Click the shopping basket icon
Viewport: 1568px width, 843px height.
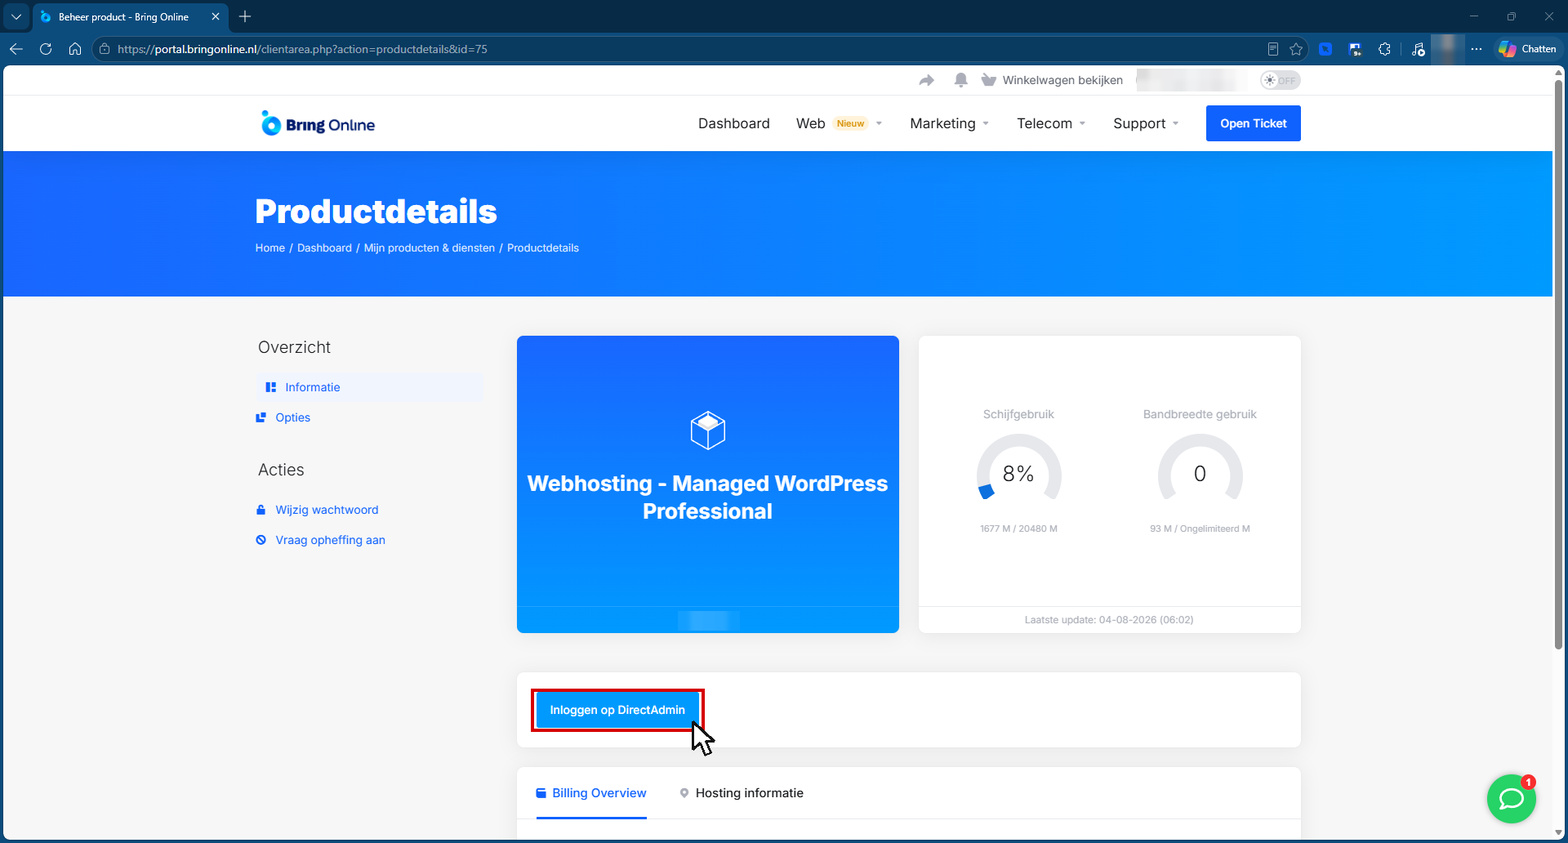click(x=988, y=80)
